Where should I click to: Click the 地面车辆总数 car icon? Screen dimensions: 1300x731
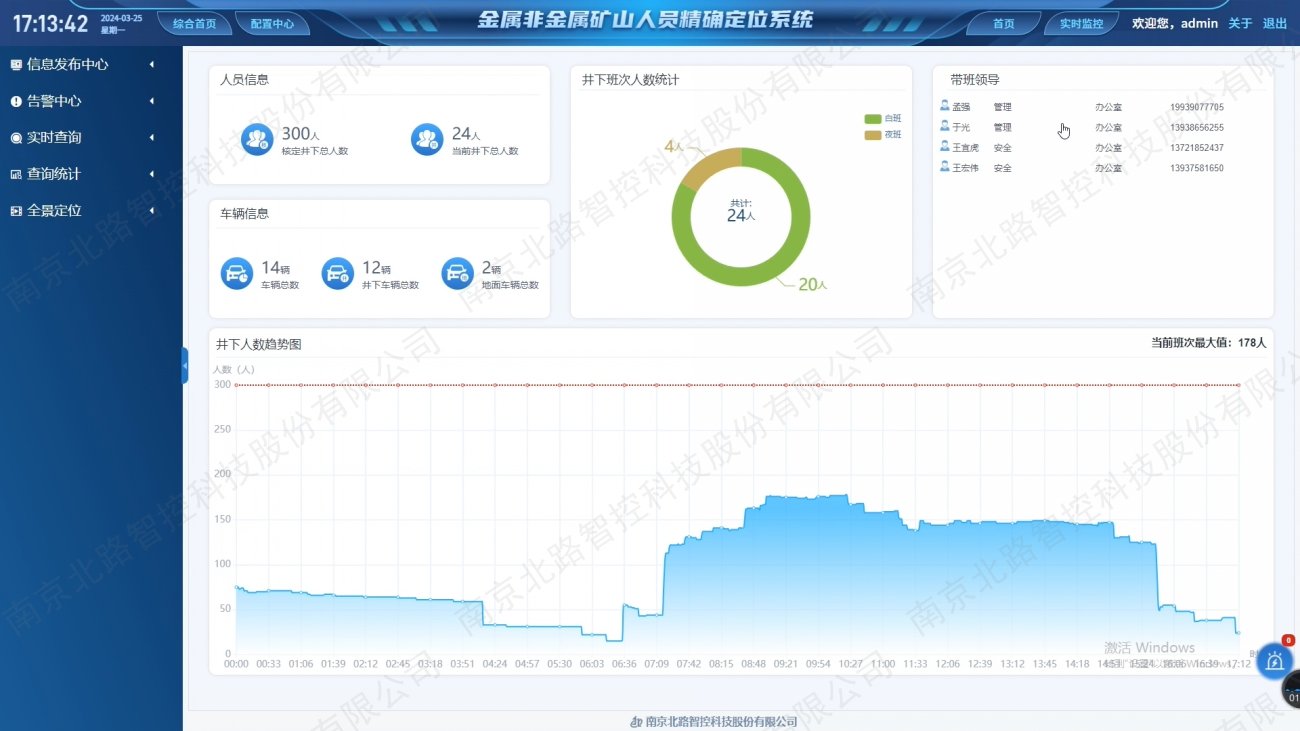click(457, 274)
